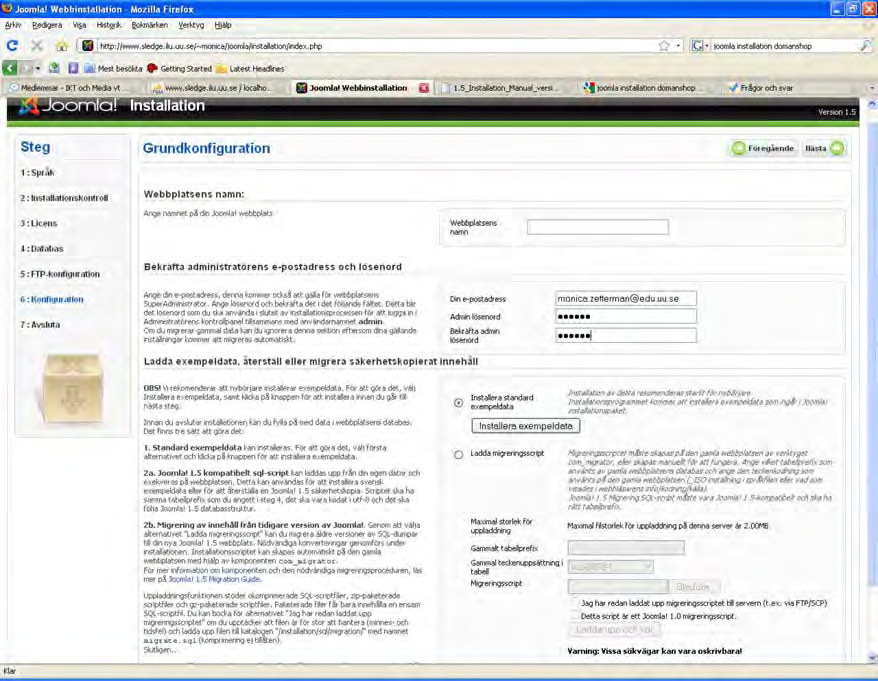Open the Hjälp menu

(223, 25)
